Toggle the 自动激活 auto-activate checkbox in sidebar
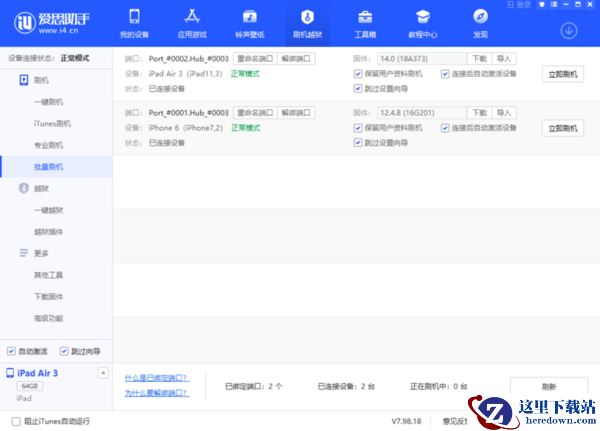 coord(11,351)
